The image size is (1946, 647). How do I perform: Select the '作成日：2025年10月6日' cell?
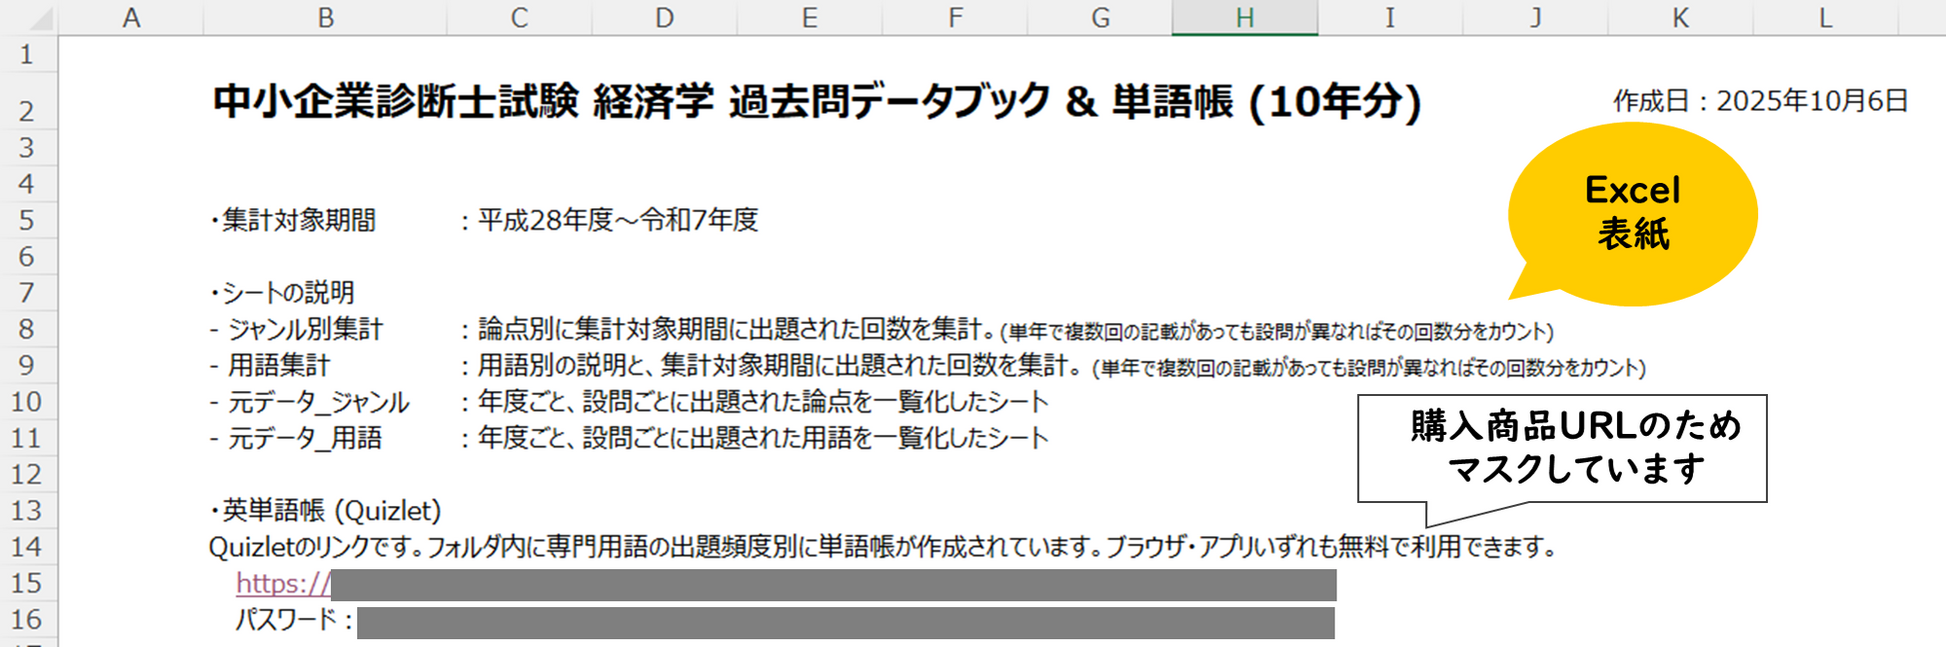(x=1760, y=101)
